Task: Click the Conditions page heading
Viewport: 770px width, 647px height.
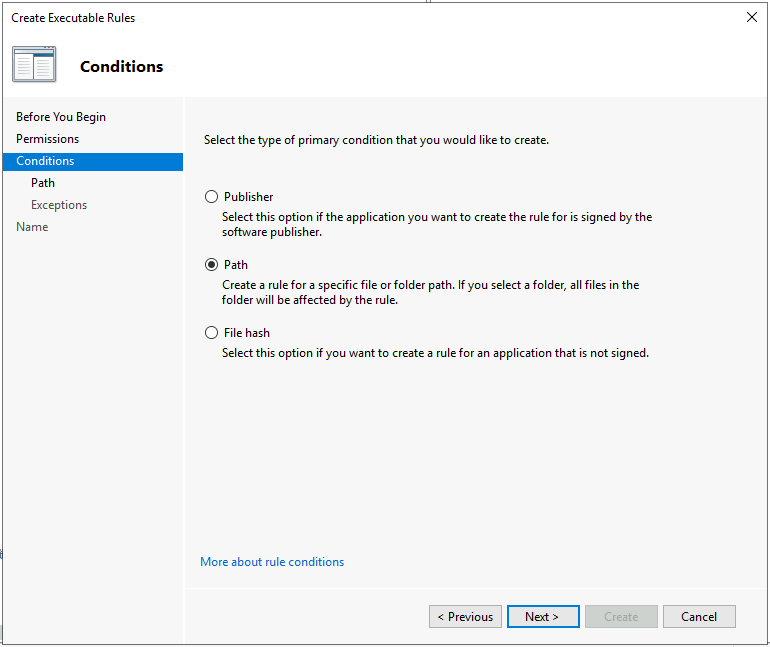Action: pos(121,66)
